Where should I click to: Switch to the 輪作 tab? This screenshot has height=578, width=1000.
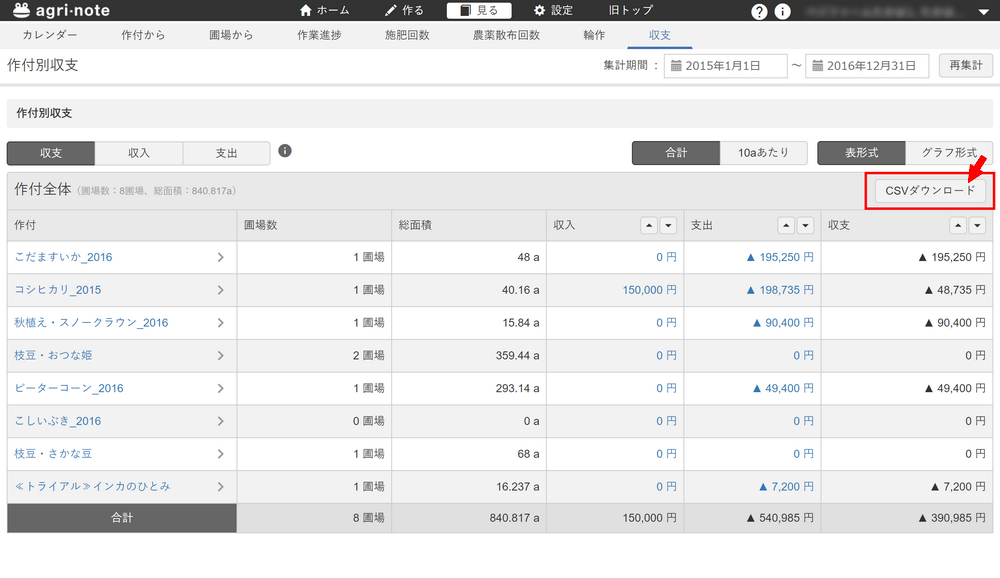pyautogui.click(x=593, y=35)
